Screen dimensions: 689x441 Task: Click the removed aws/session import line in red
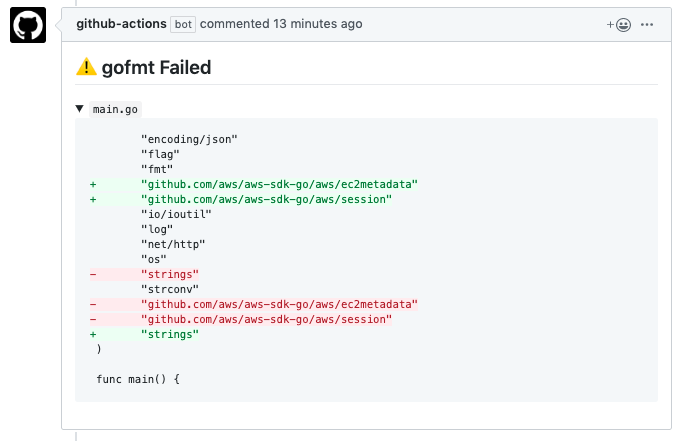[x=266, y=318]
